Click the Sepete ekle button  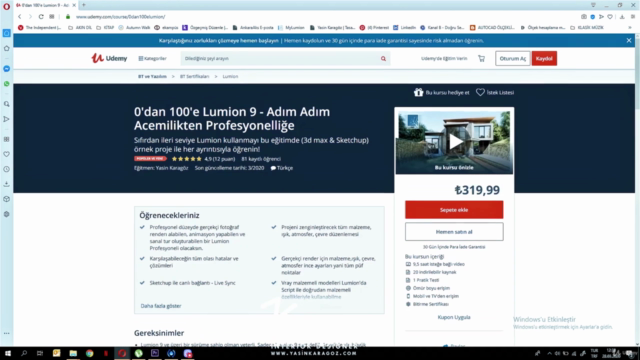tap(454, 210)
